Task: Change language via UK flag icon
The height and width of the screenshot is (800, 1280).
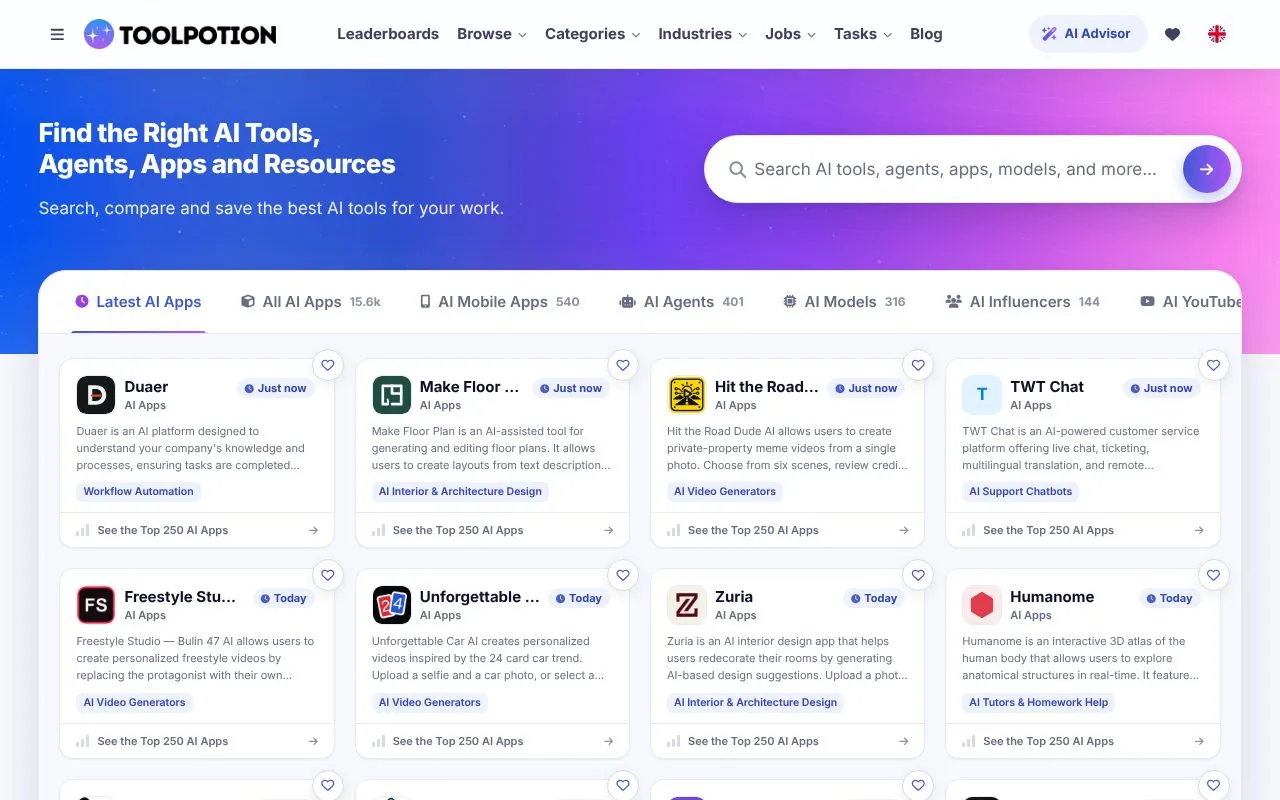Action: (1217, 34)
